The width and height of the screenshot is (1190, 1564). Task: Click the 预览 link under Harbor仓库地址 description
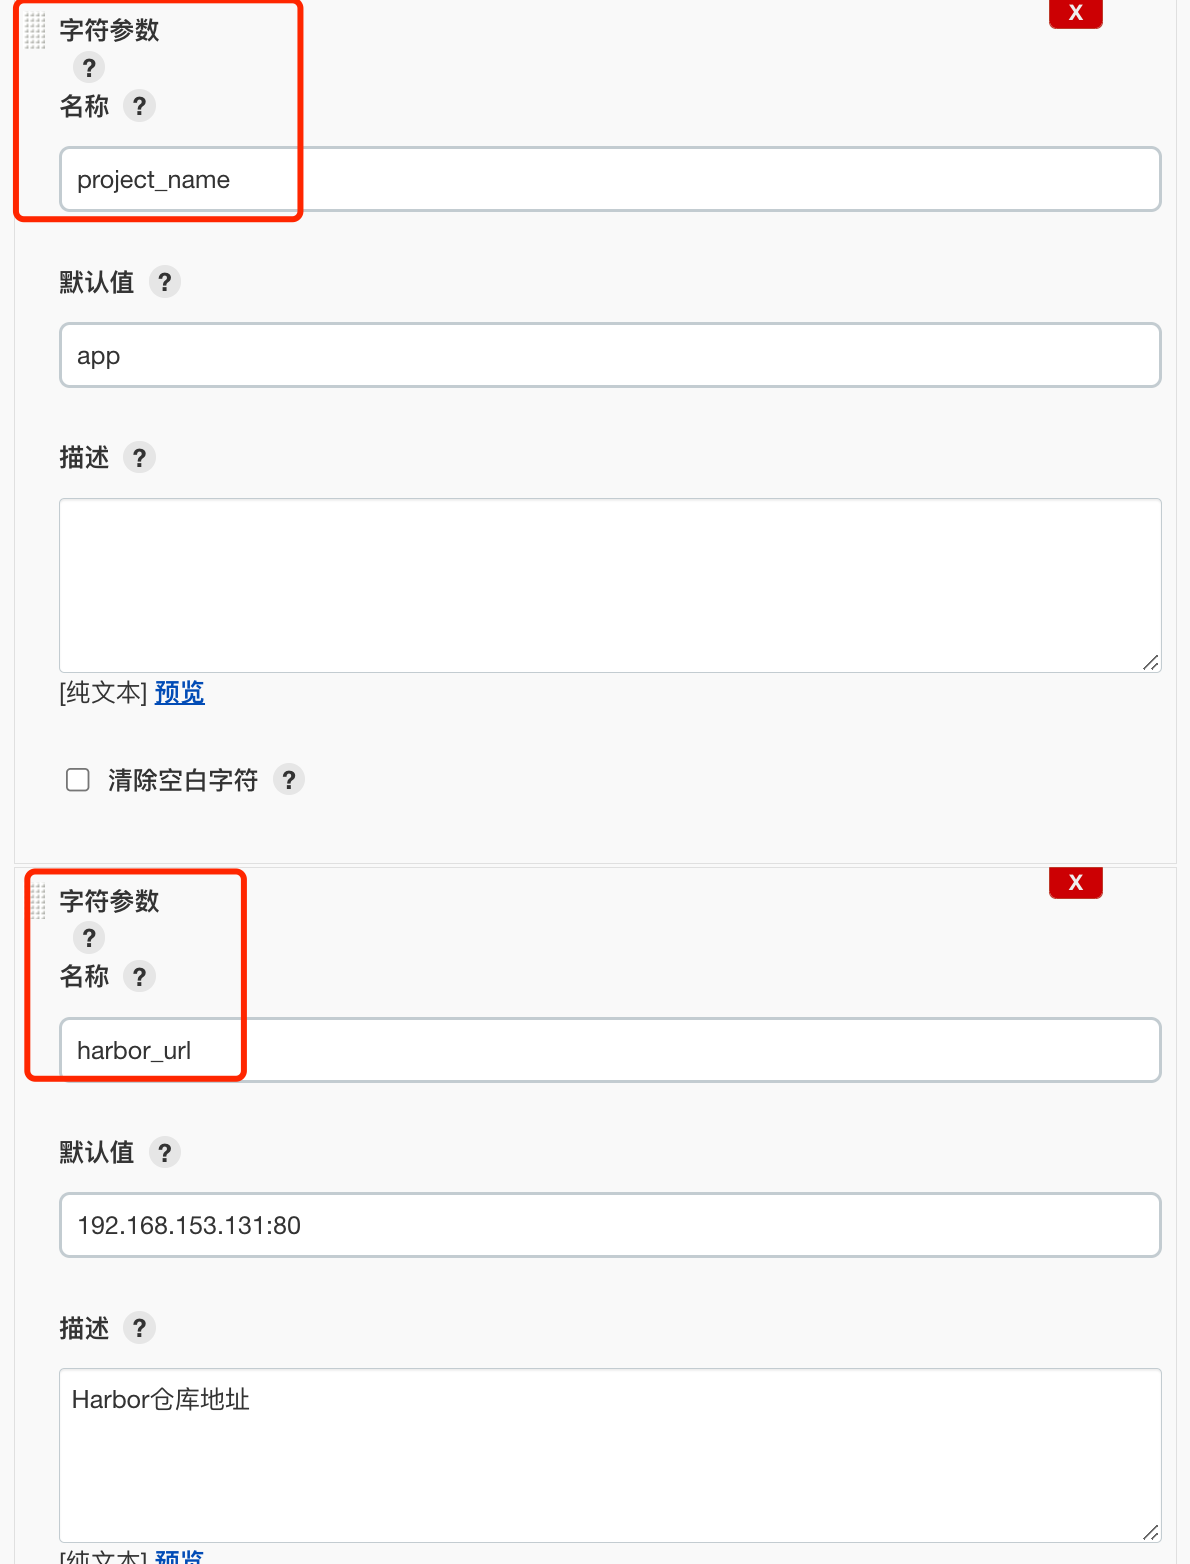(179, 1558)
